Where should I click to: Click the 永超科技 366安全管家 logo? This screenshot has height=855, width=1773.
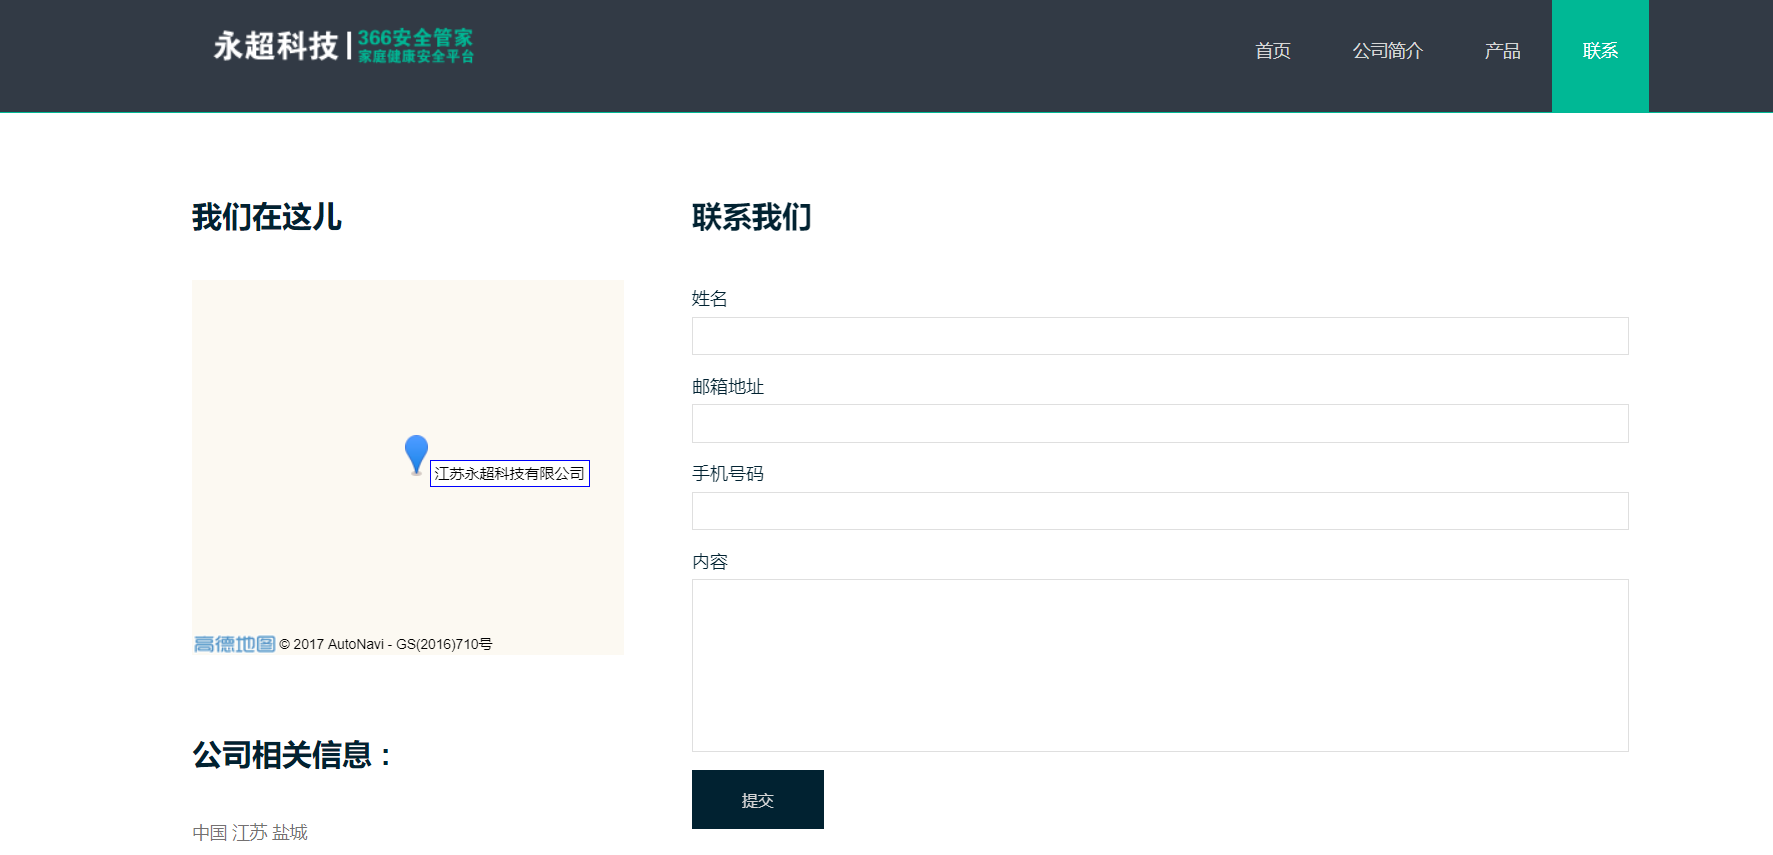click(343, 46)
